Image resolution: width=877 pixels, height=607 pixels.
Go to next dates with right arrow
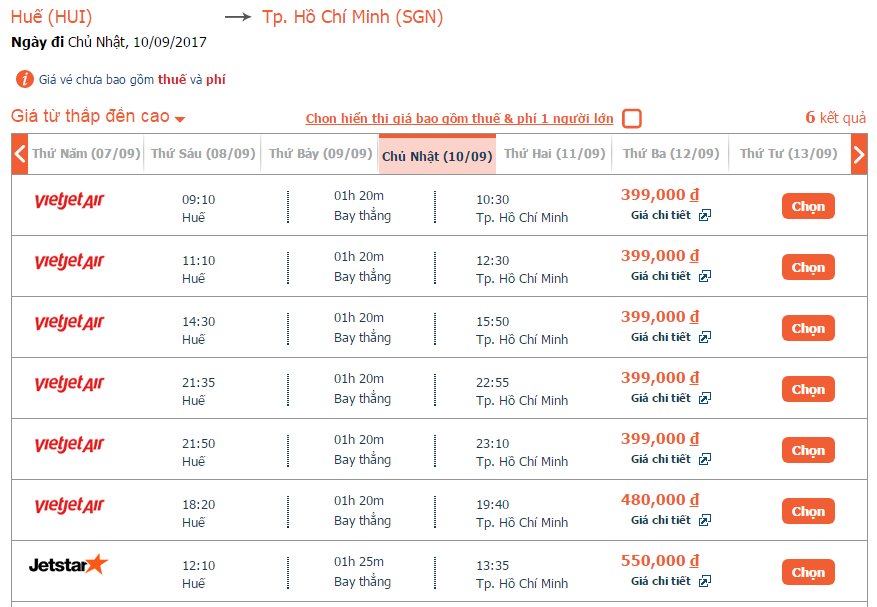[x=859, y=154]
